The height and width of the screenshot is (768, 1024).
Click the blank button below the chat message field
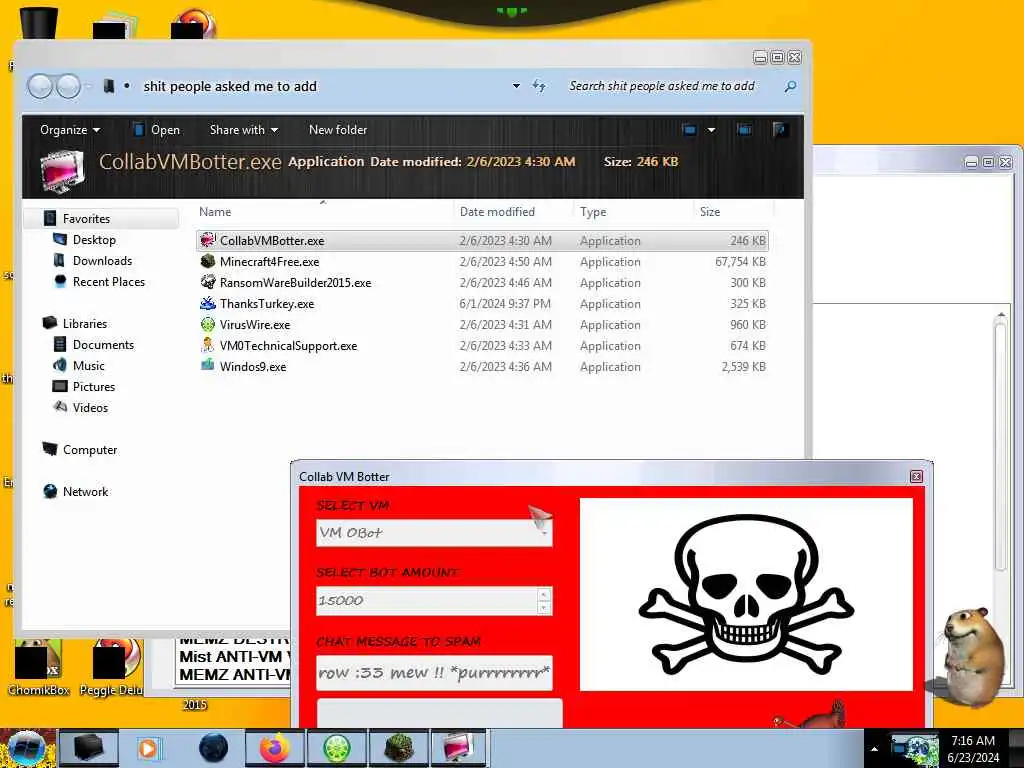pos(440,713)
